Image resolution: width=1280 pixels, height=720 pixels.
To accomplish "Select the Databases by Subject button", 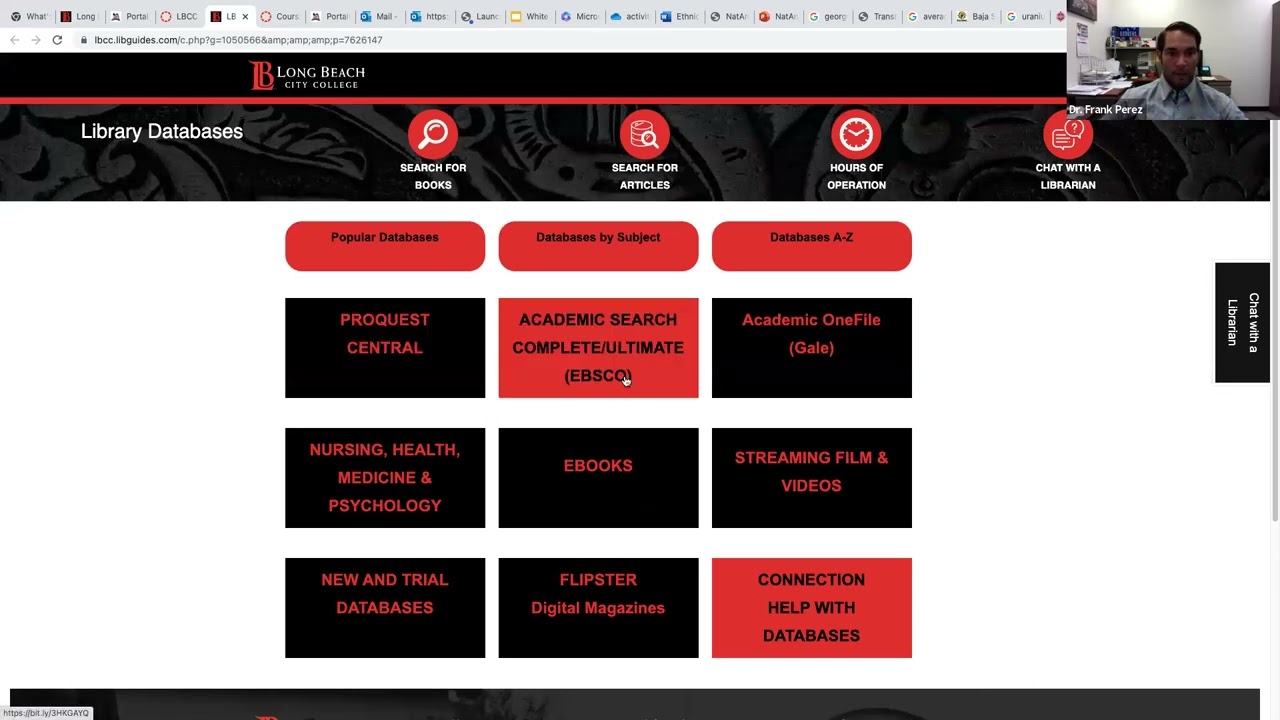I will coord(598,246).
